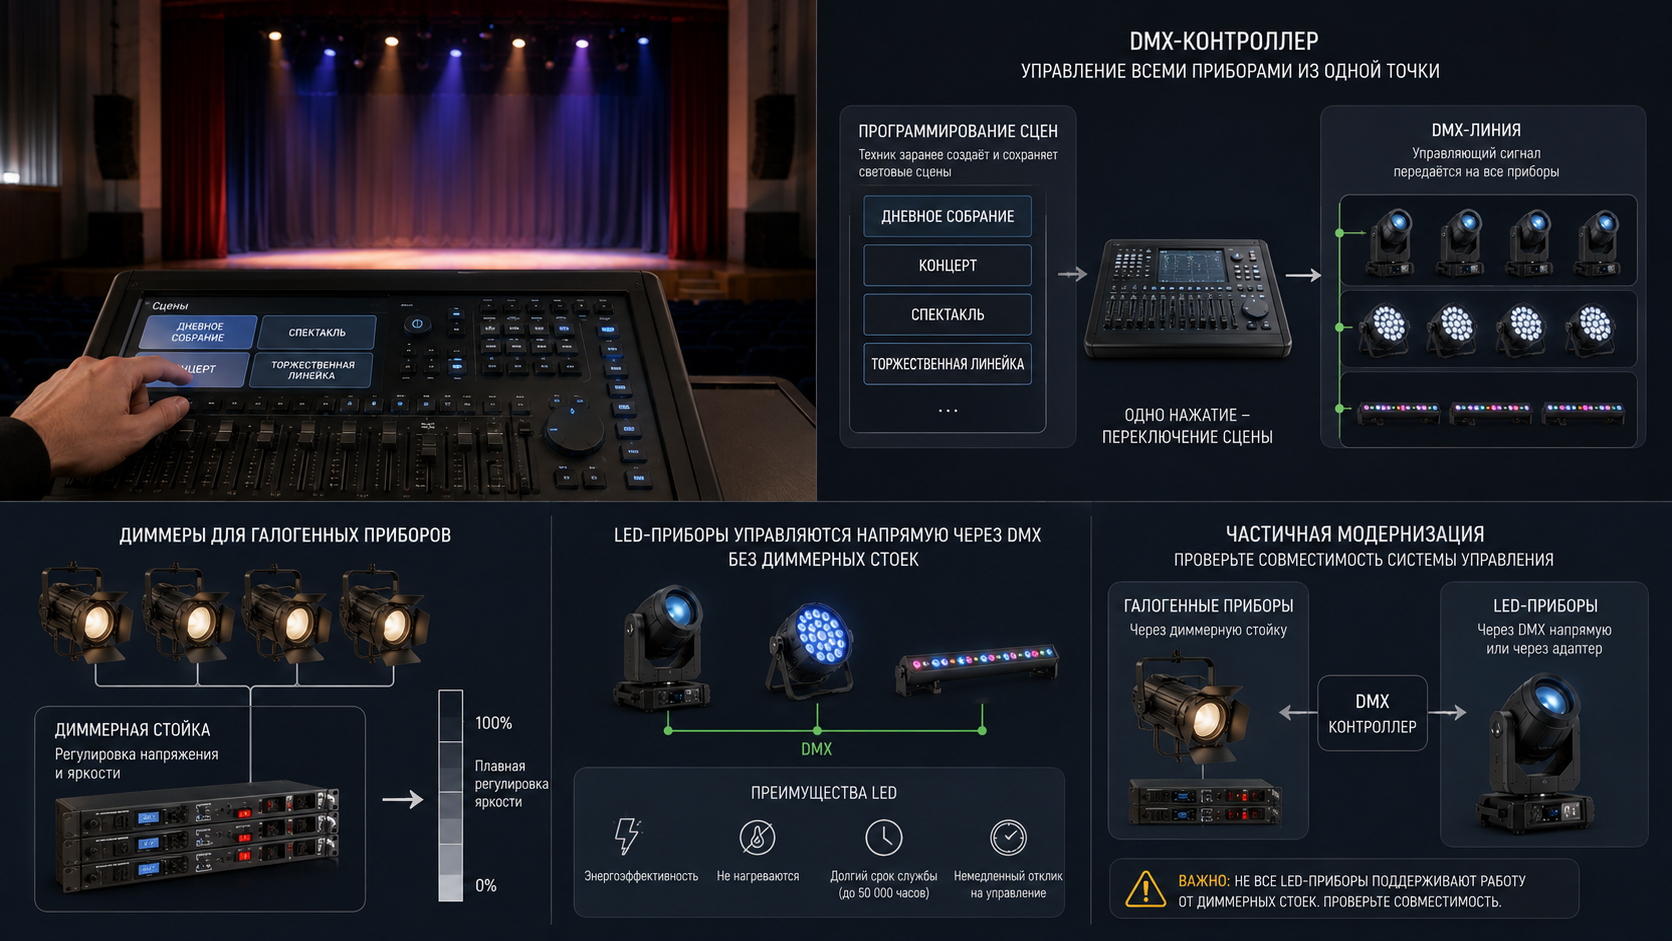The height and width of the screenshot is (941, 1672).
Task: Click the ПРОВЕРЬТЕ СОВМЕСТИМОСТЬ СИСТЕМЫ УПРАВЛЕНИЯ subtitle
Action: click(1363, 560)
